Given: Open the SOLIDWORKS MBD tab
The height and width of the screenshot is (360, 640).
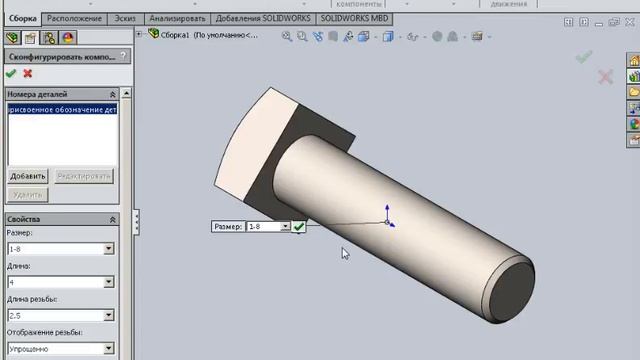Looking at the screenshot, I should (354, 19).
